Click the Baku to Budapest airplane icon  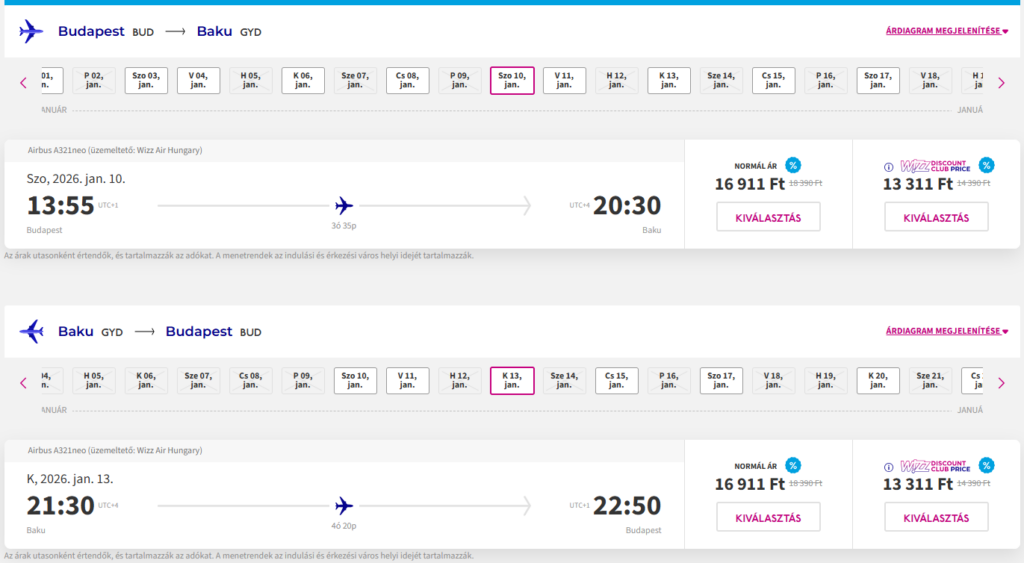31,331
